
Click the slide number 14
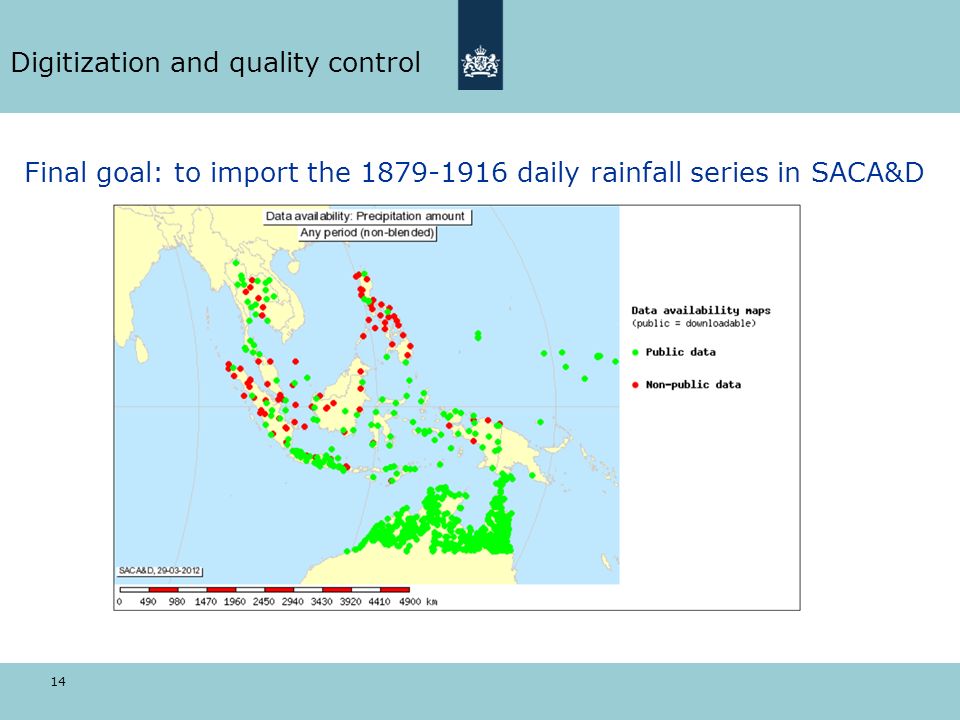58,682
